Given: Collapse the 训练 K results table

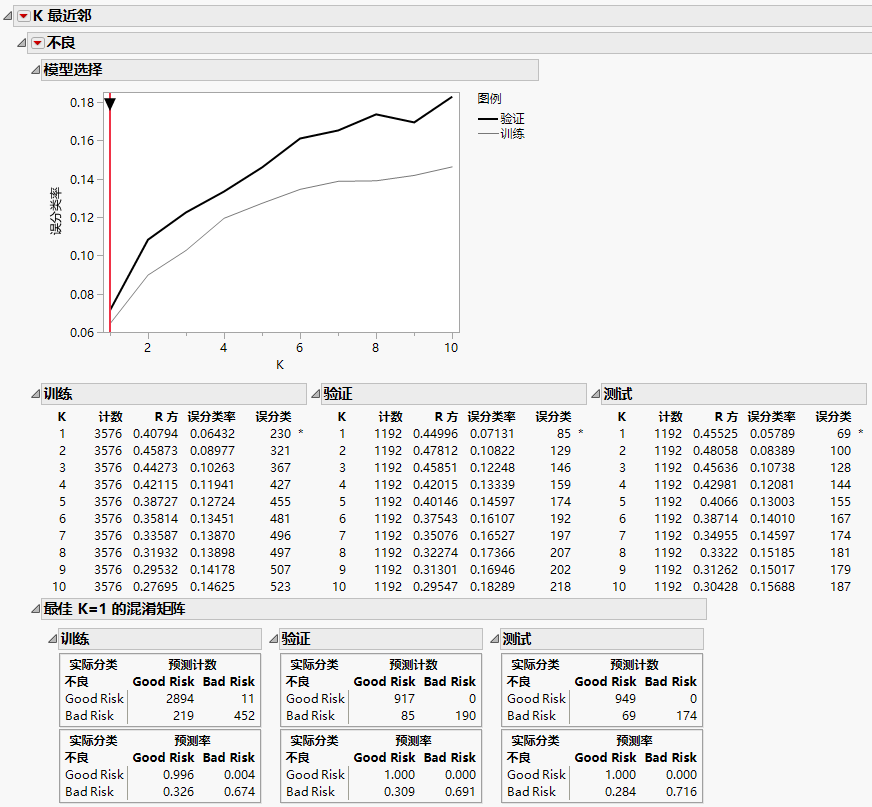Looking at the screenshot, I should [x=35, y=394].
